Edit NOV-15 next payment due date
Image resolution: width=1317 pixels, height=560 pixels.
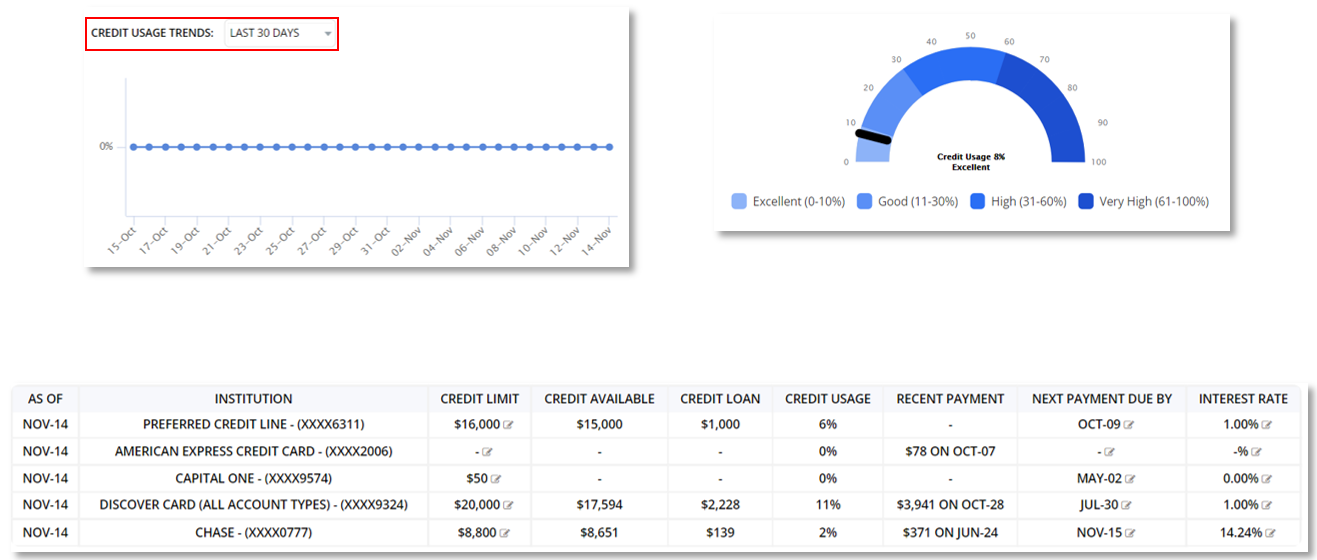1130,533
